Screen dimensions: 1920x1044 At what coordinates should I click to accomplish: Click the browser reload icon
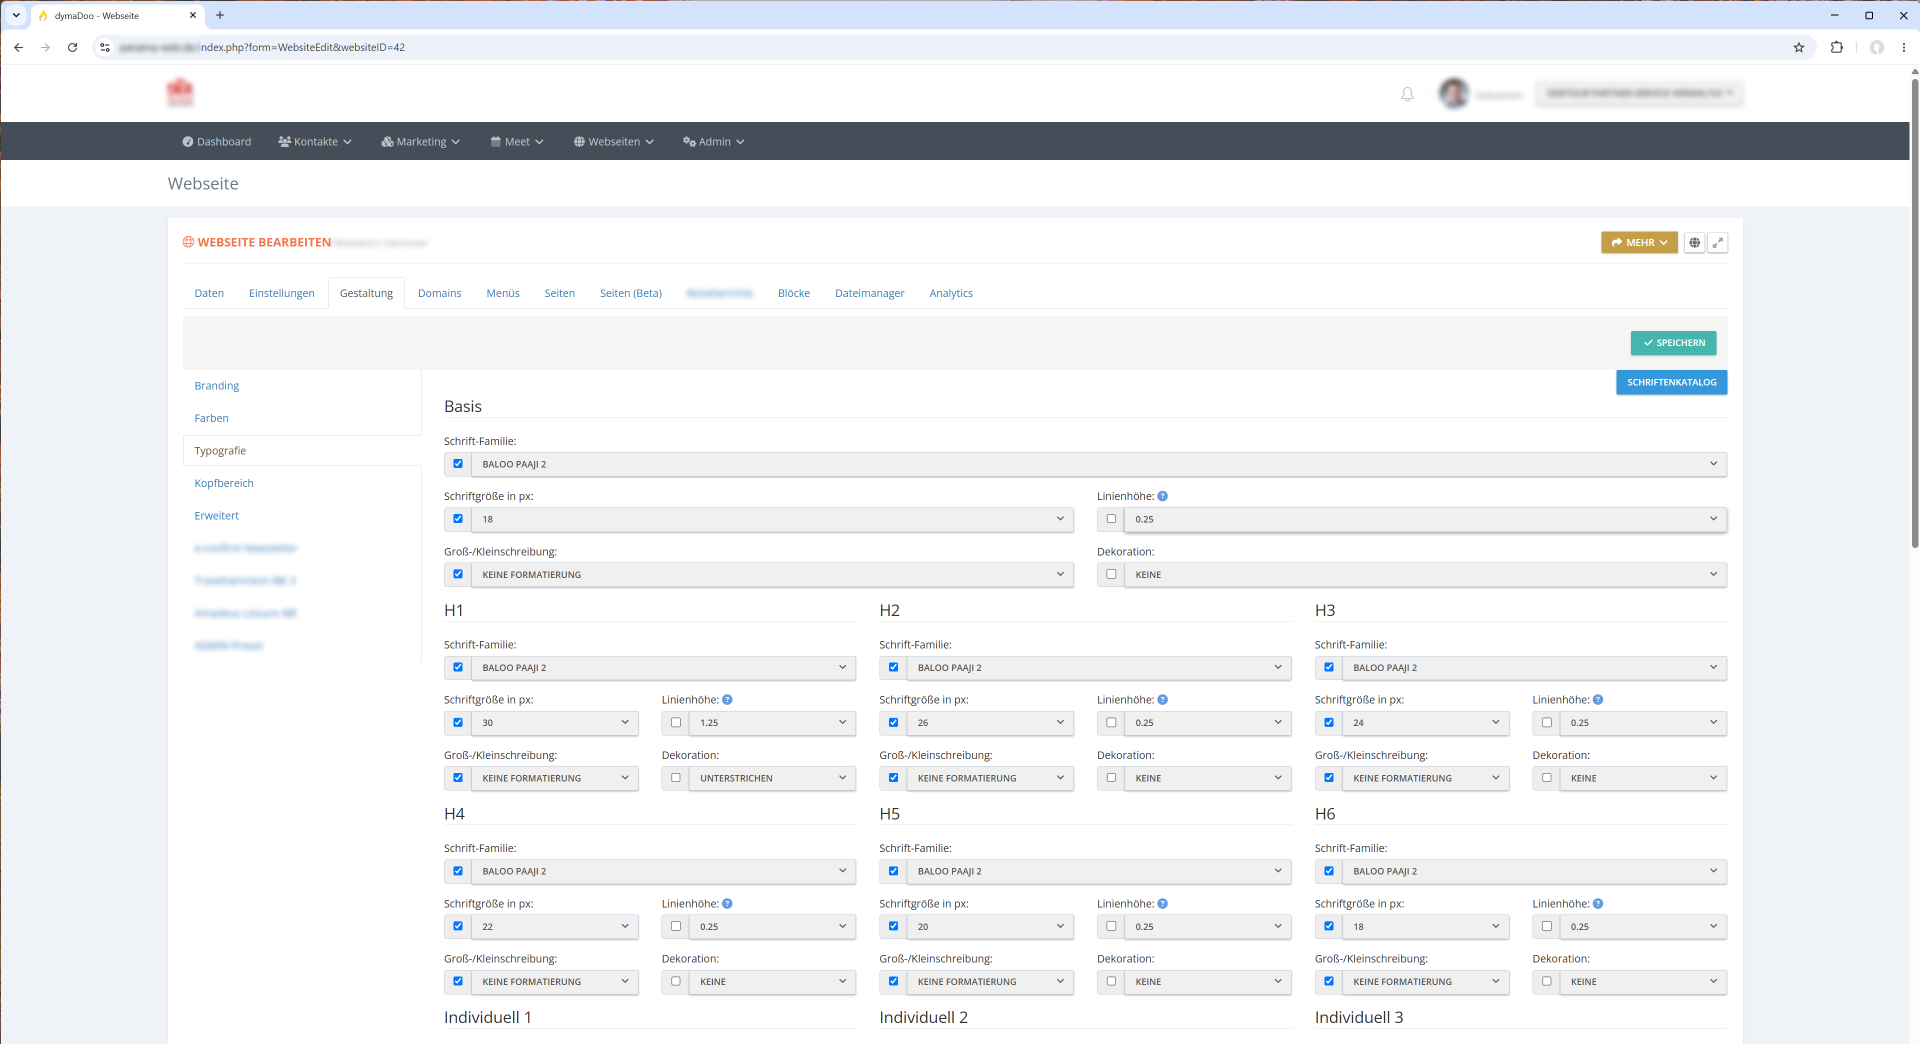72,47
